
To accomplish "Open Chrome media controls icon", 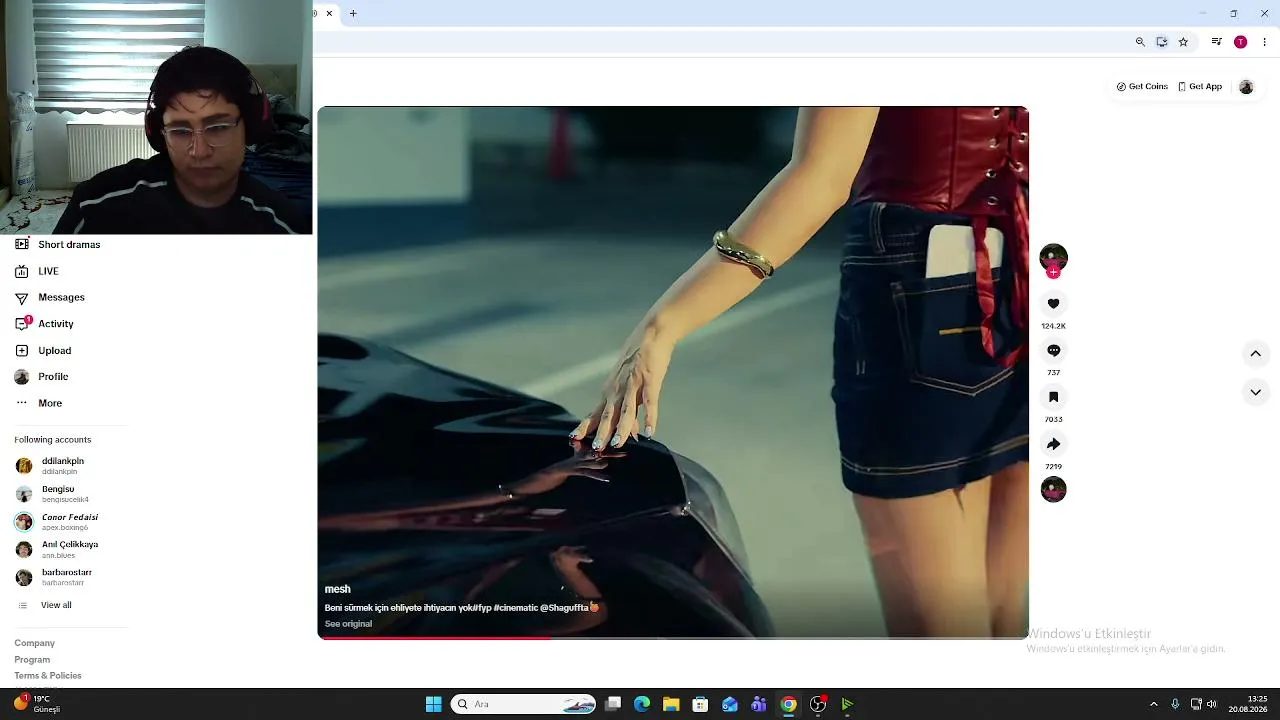I will (1216, 42).
